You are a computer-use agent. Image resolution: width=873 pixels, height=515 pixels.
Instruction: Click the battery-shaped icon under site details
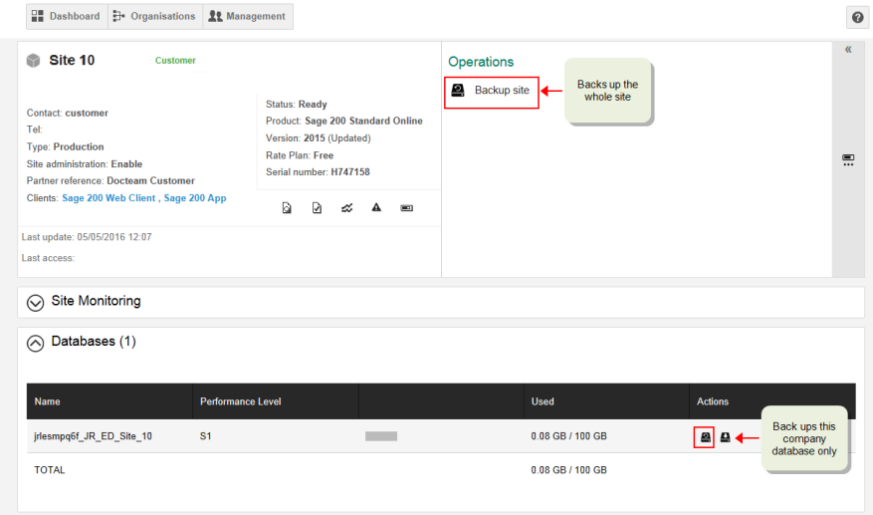click(406, 208)
